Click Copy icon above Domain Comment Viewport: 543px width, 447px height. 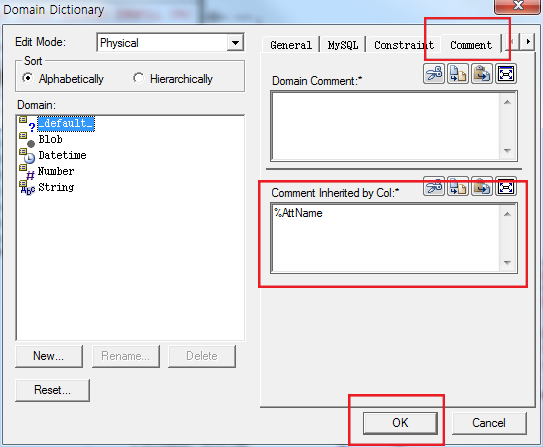[x=458, y=74]
